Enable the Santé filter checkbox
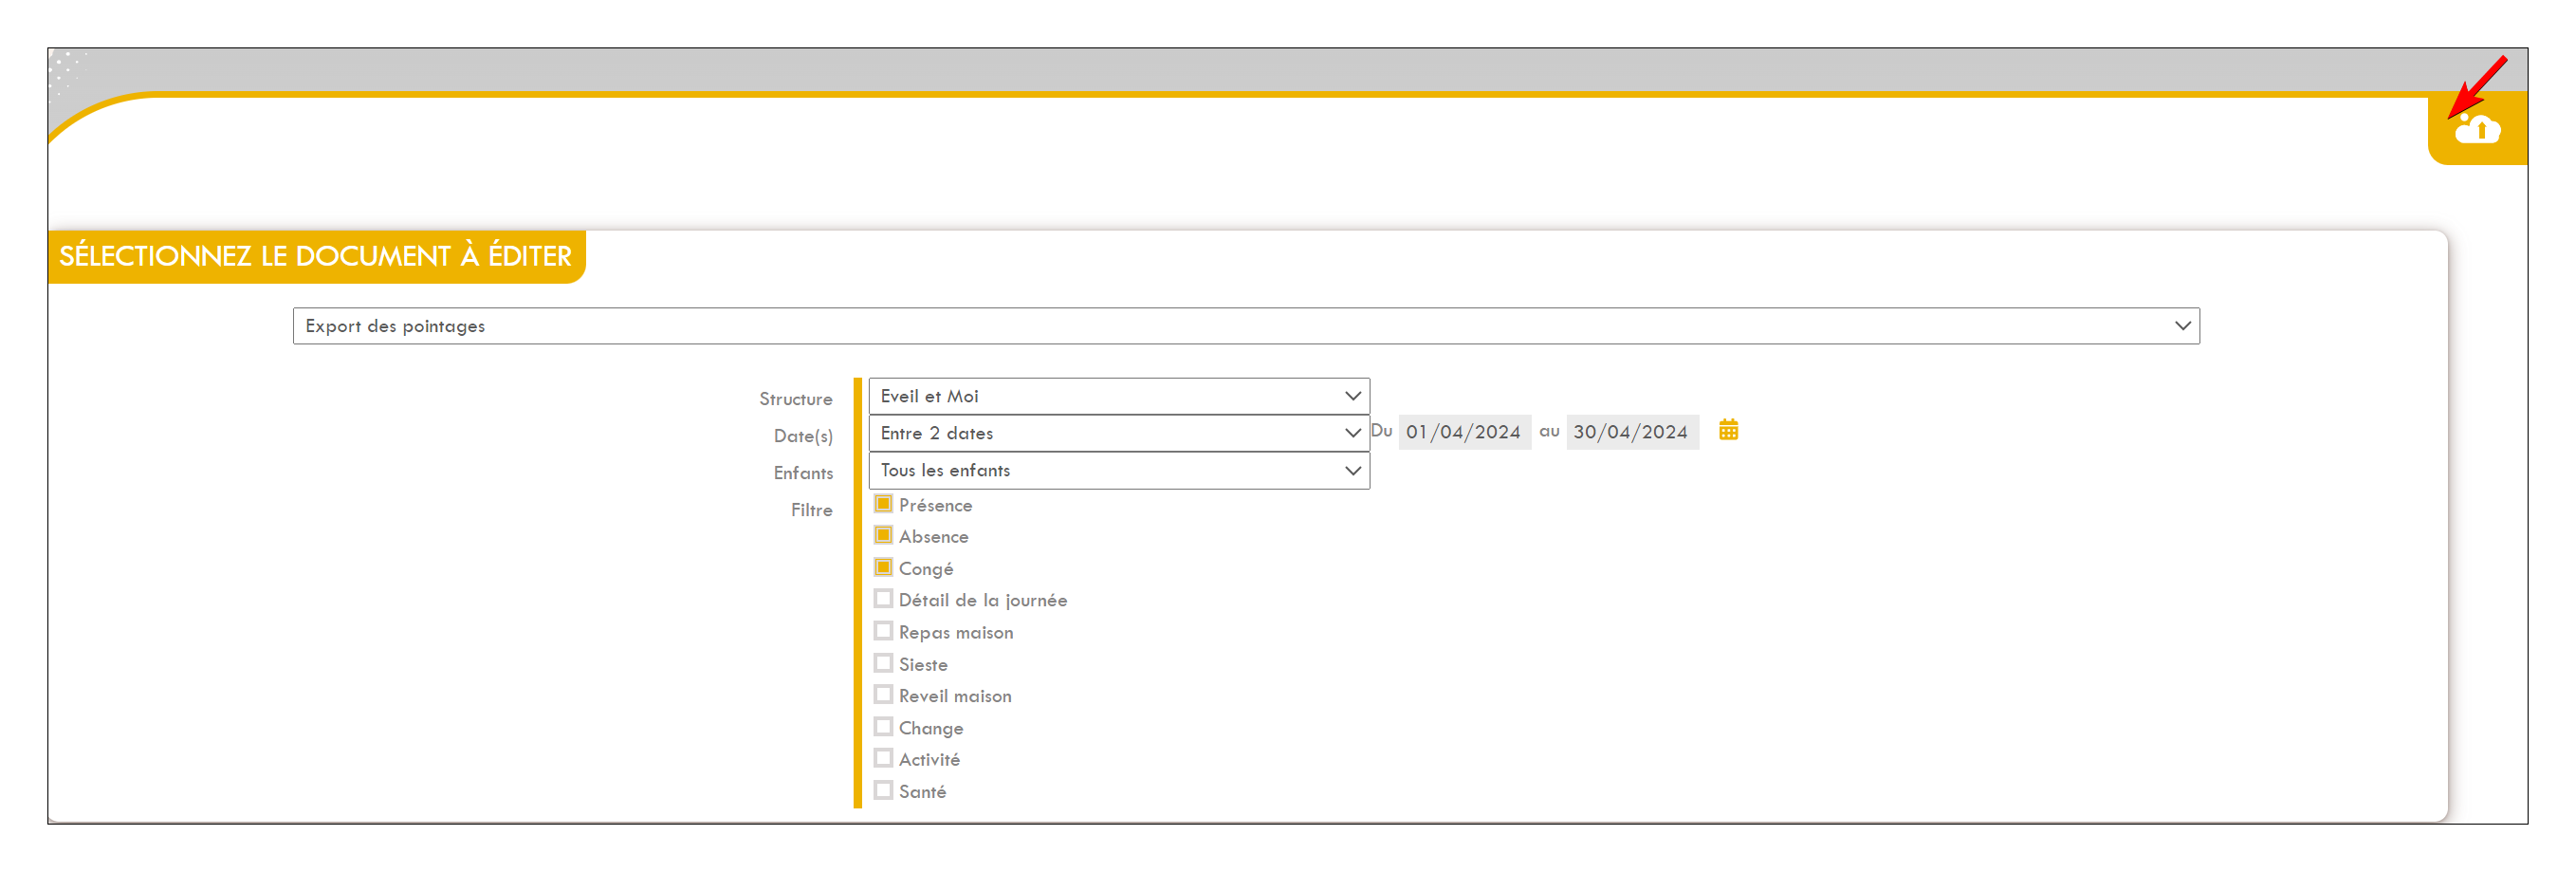This screenshot has width=2576, height=872. pos(883,790)
